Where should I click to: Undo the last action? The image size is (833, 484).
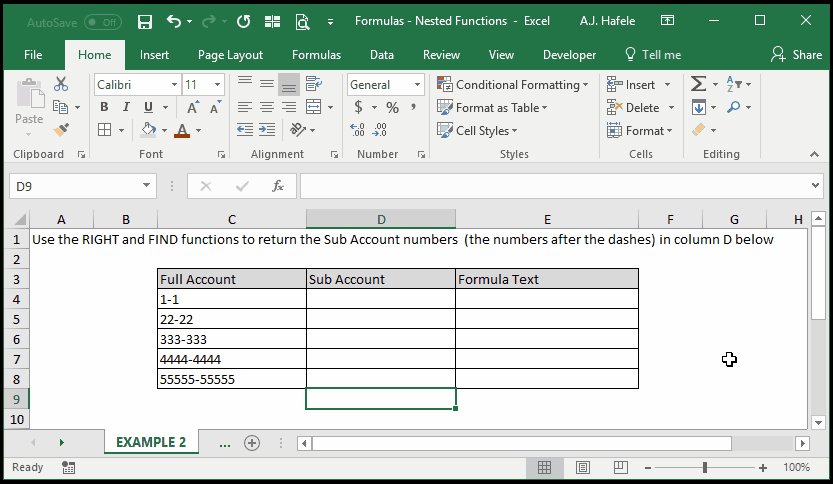[174, 21]
